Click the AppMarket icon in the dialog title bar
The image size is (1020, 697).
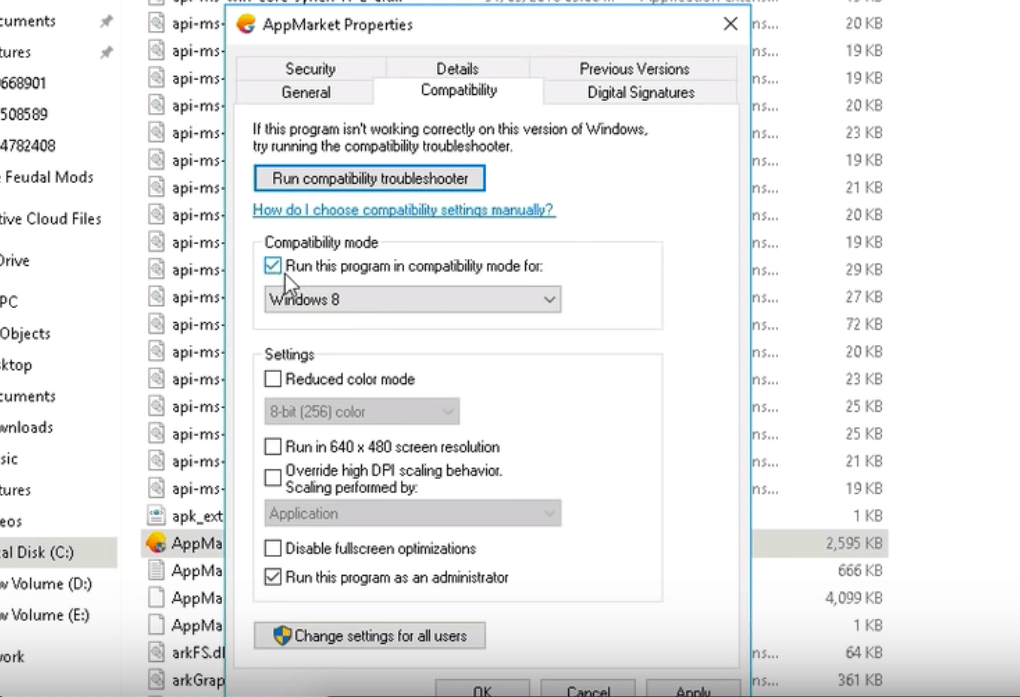(246, 24)
